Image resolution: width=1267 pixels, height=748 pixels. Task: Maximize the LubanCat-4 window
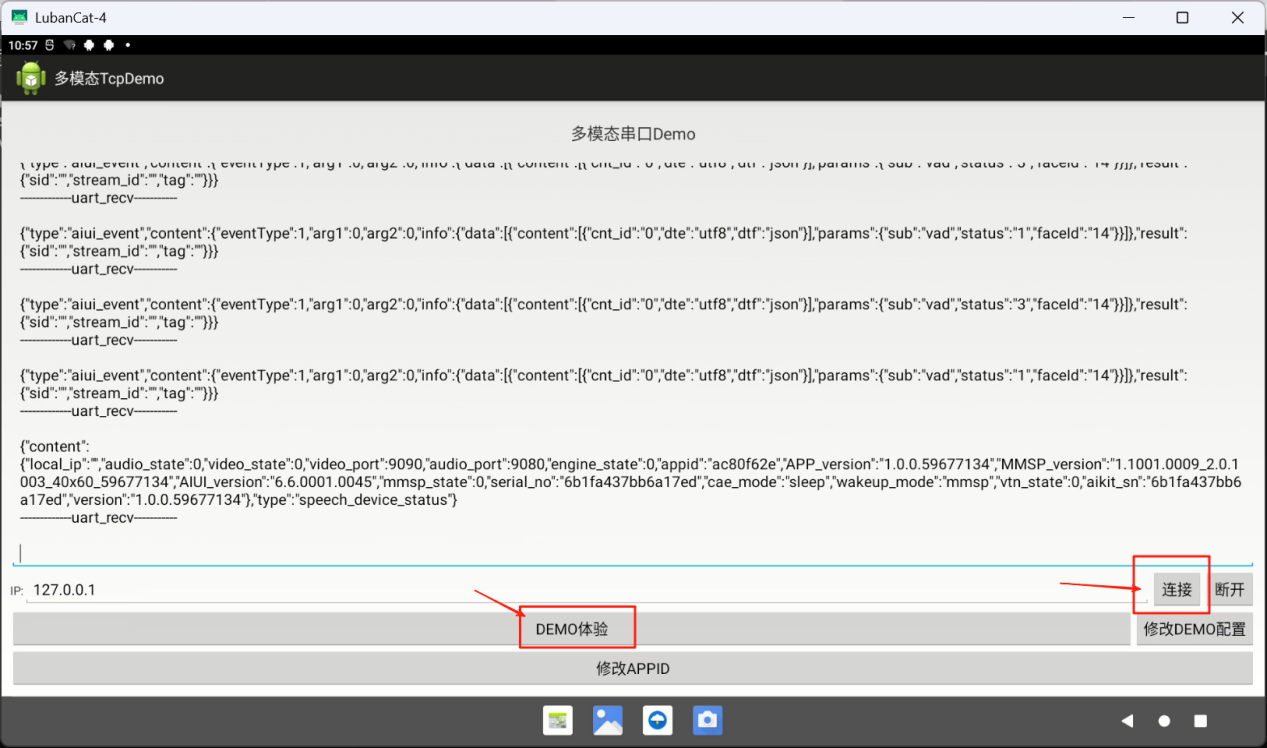click(x=1182, y=17)
